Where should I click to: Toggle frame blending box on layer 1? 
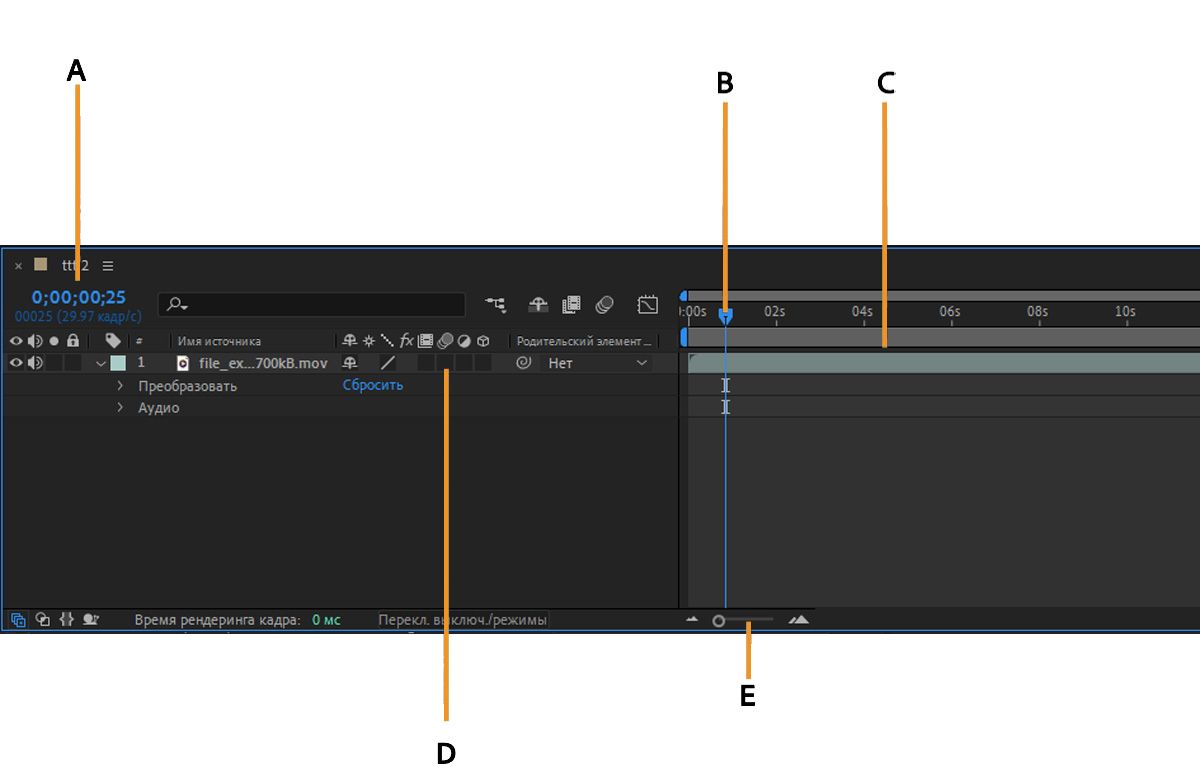(x=426, y=363)
